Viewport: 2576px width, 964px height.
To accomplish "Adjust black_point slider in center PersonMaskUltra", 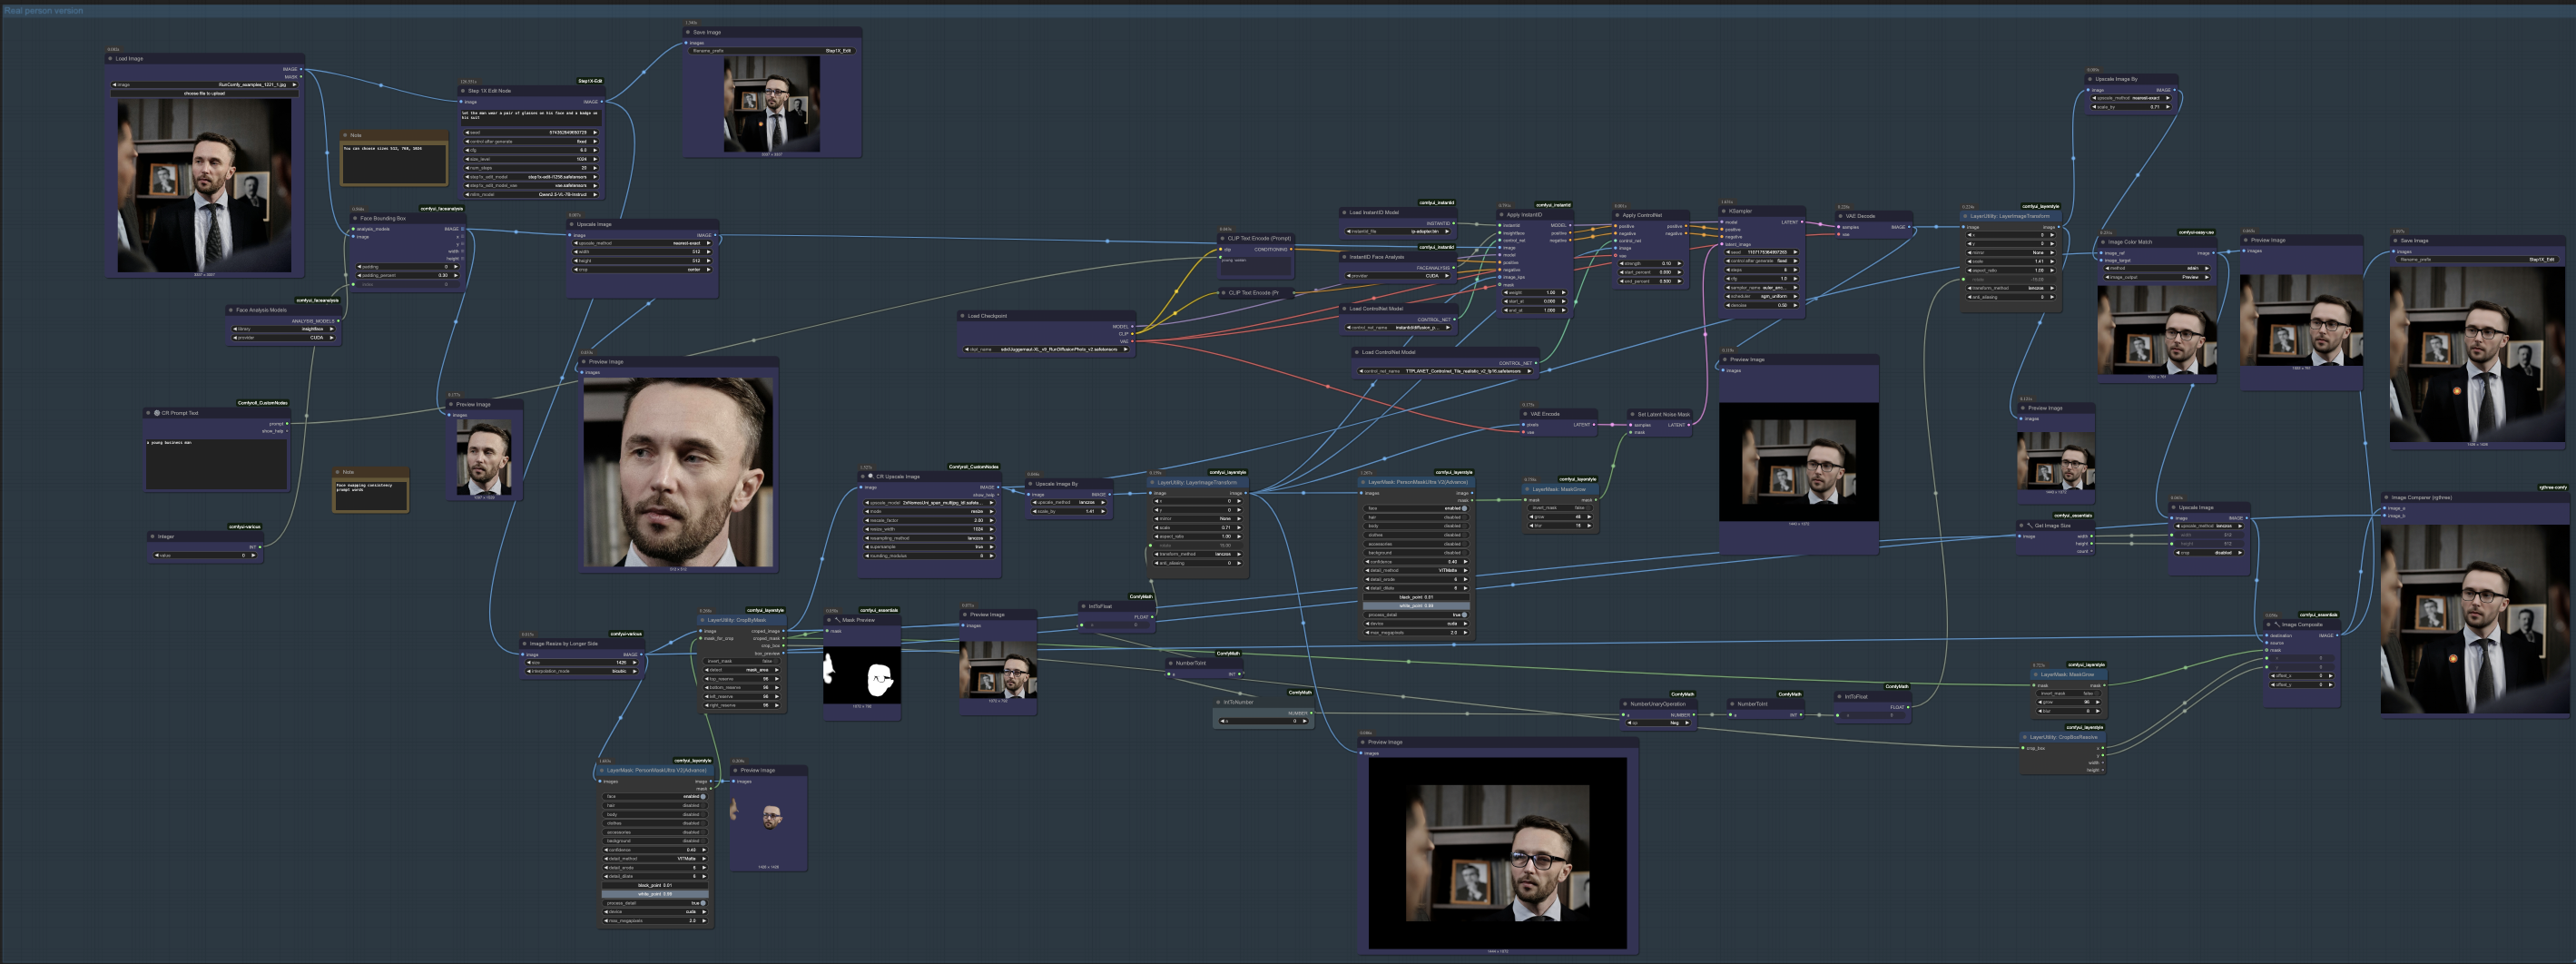I will click(1416, 597).
